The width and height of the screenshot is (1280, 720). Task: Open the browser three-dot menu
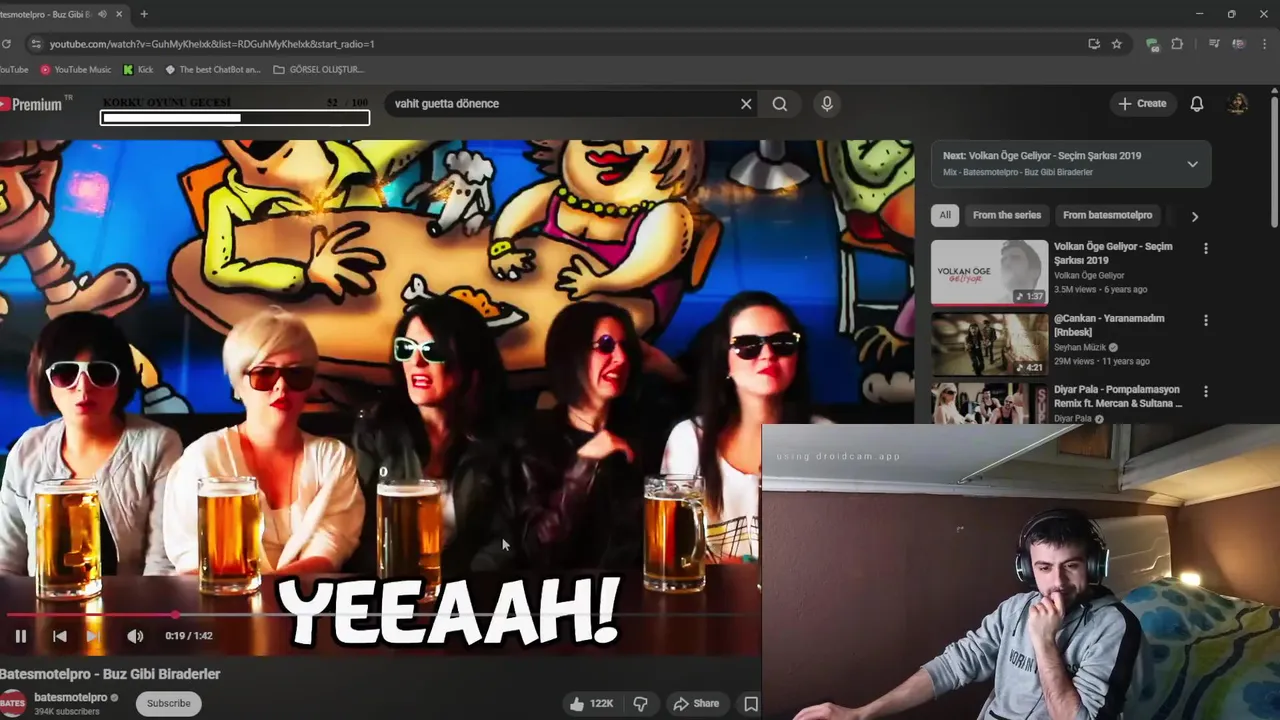(1266, 44)
